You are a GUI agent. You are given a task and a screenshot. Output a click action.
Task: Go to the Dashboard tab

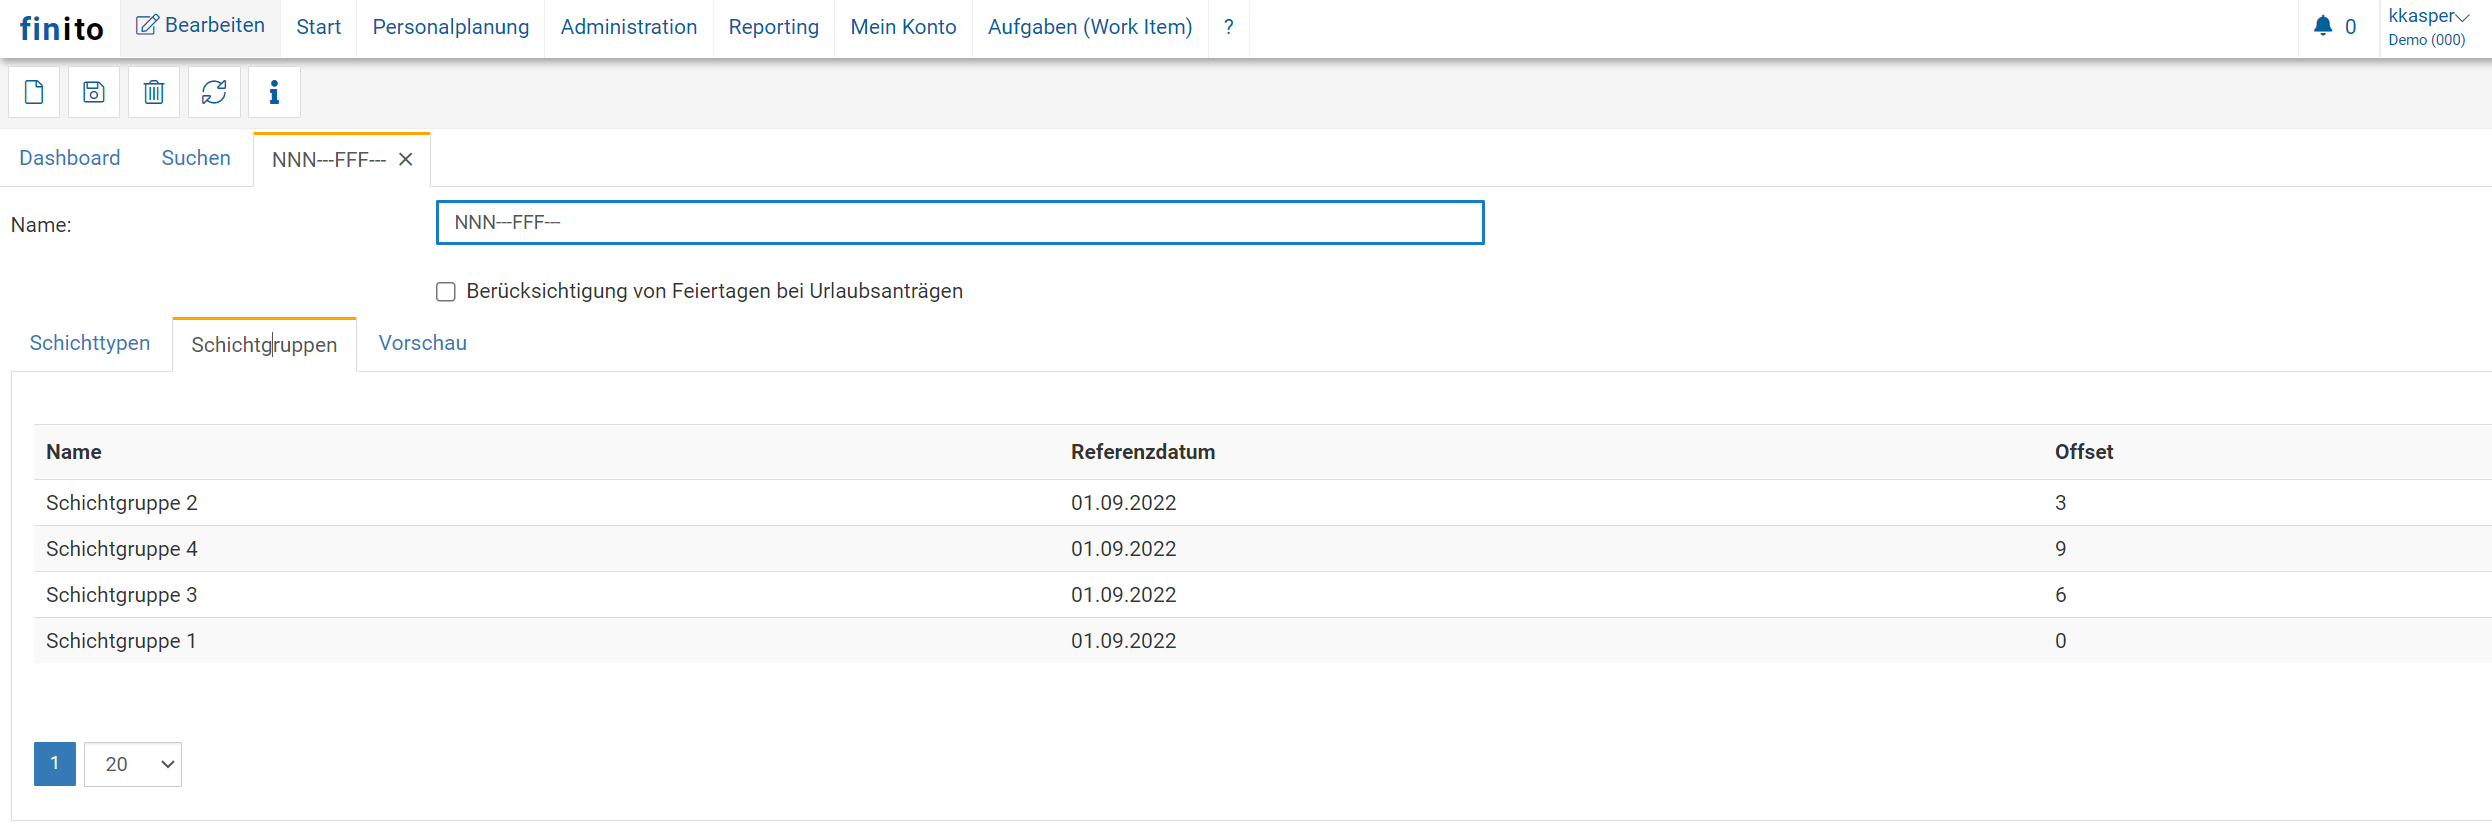click(70, 158)
